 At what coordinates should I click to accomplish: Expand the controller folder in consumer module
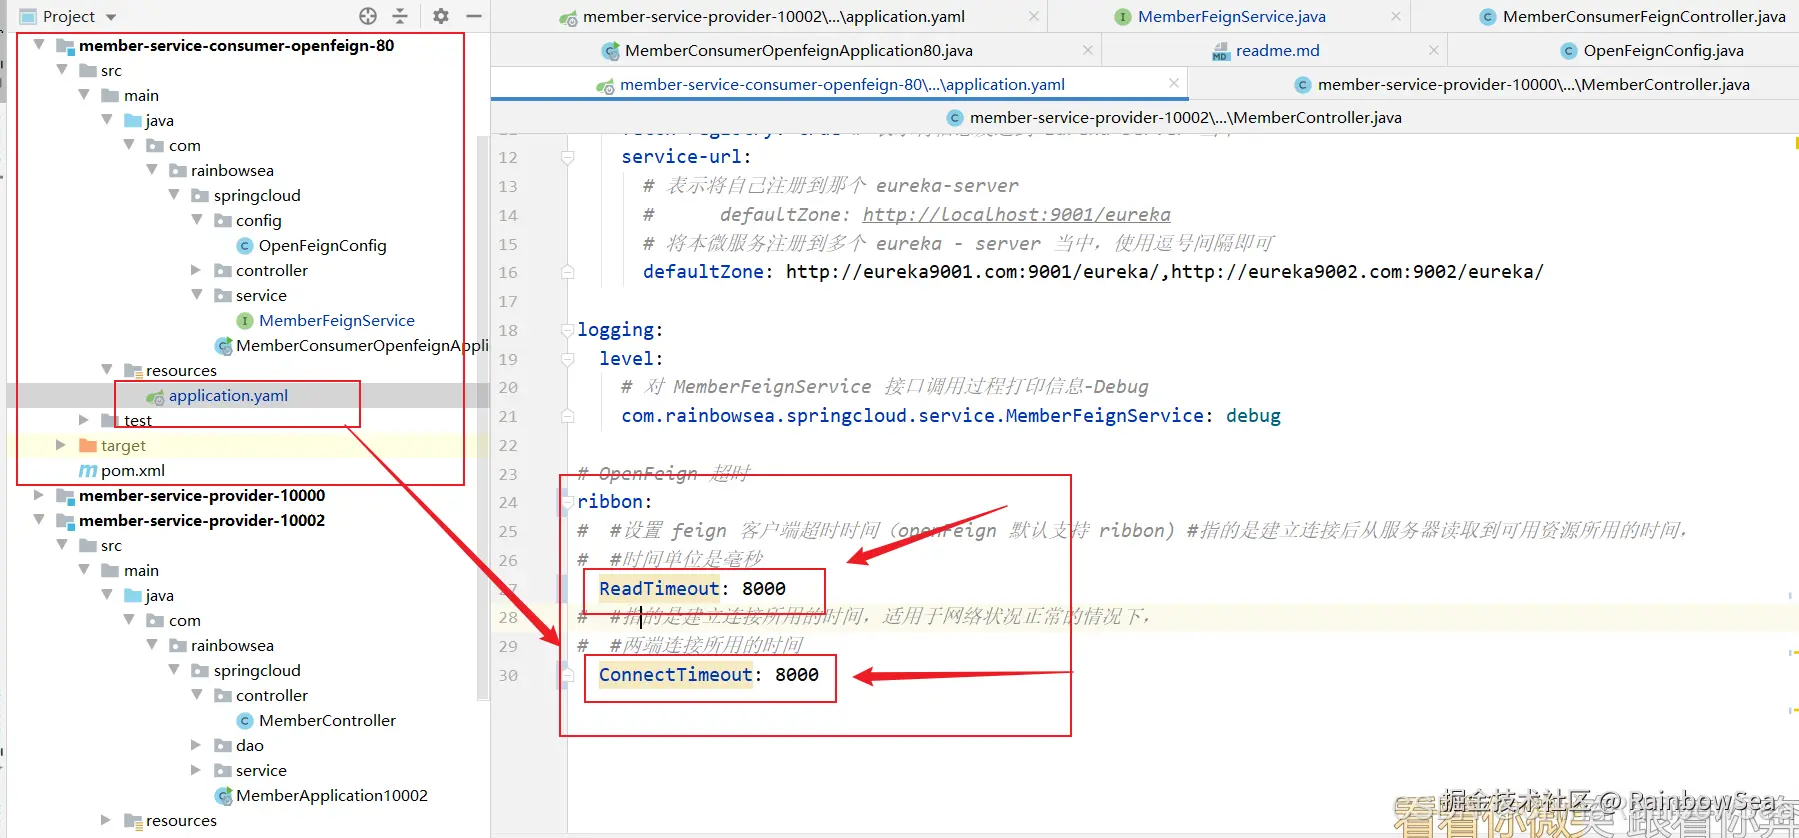pyautogui.click(x=196, y=270)
